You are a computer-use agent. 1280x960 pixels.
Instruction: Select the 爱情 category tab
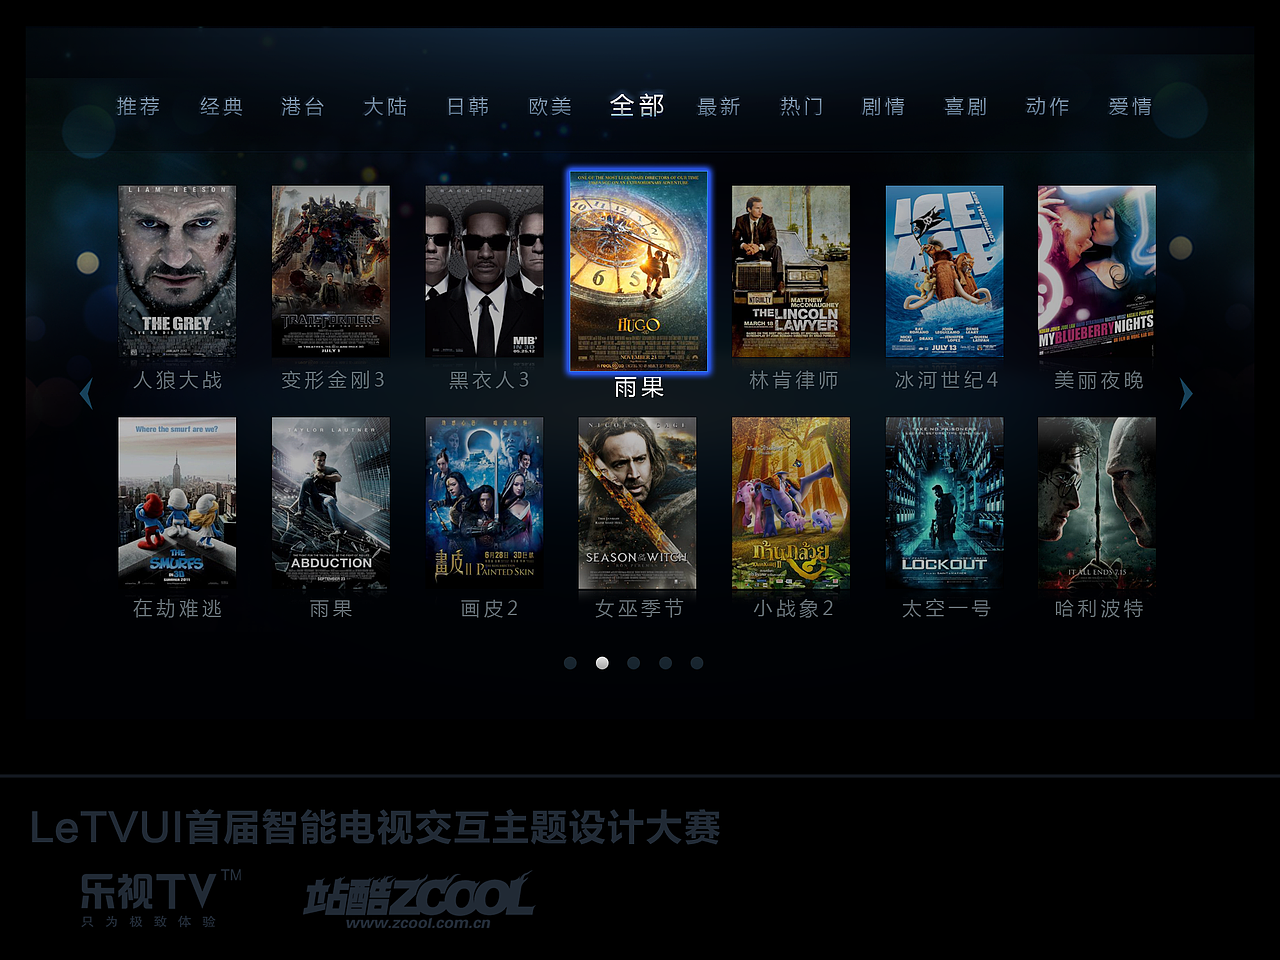coord(1130,106)
